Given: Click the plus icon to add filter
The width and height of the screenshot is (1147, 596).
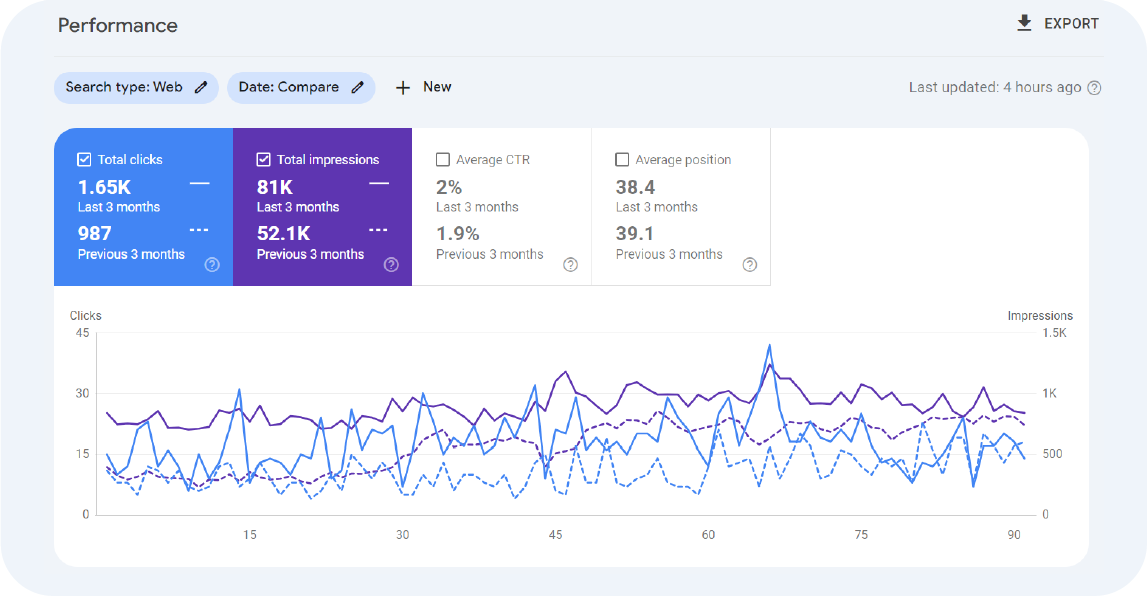Looking at the screenshot, I should tap(403, 87).
